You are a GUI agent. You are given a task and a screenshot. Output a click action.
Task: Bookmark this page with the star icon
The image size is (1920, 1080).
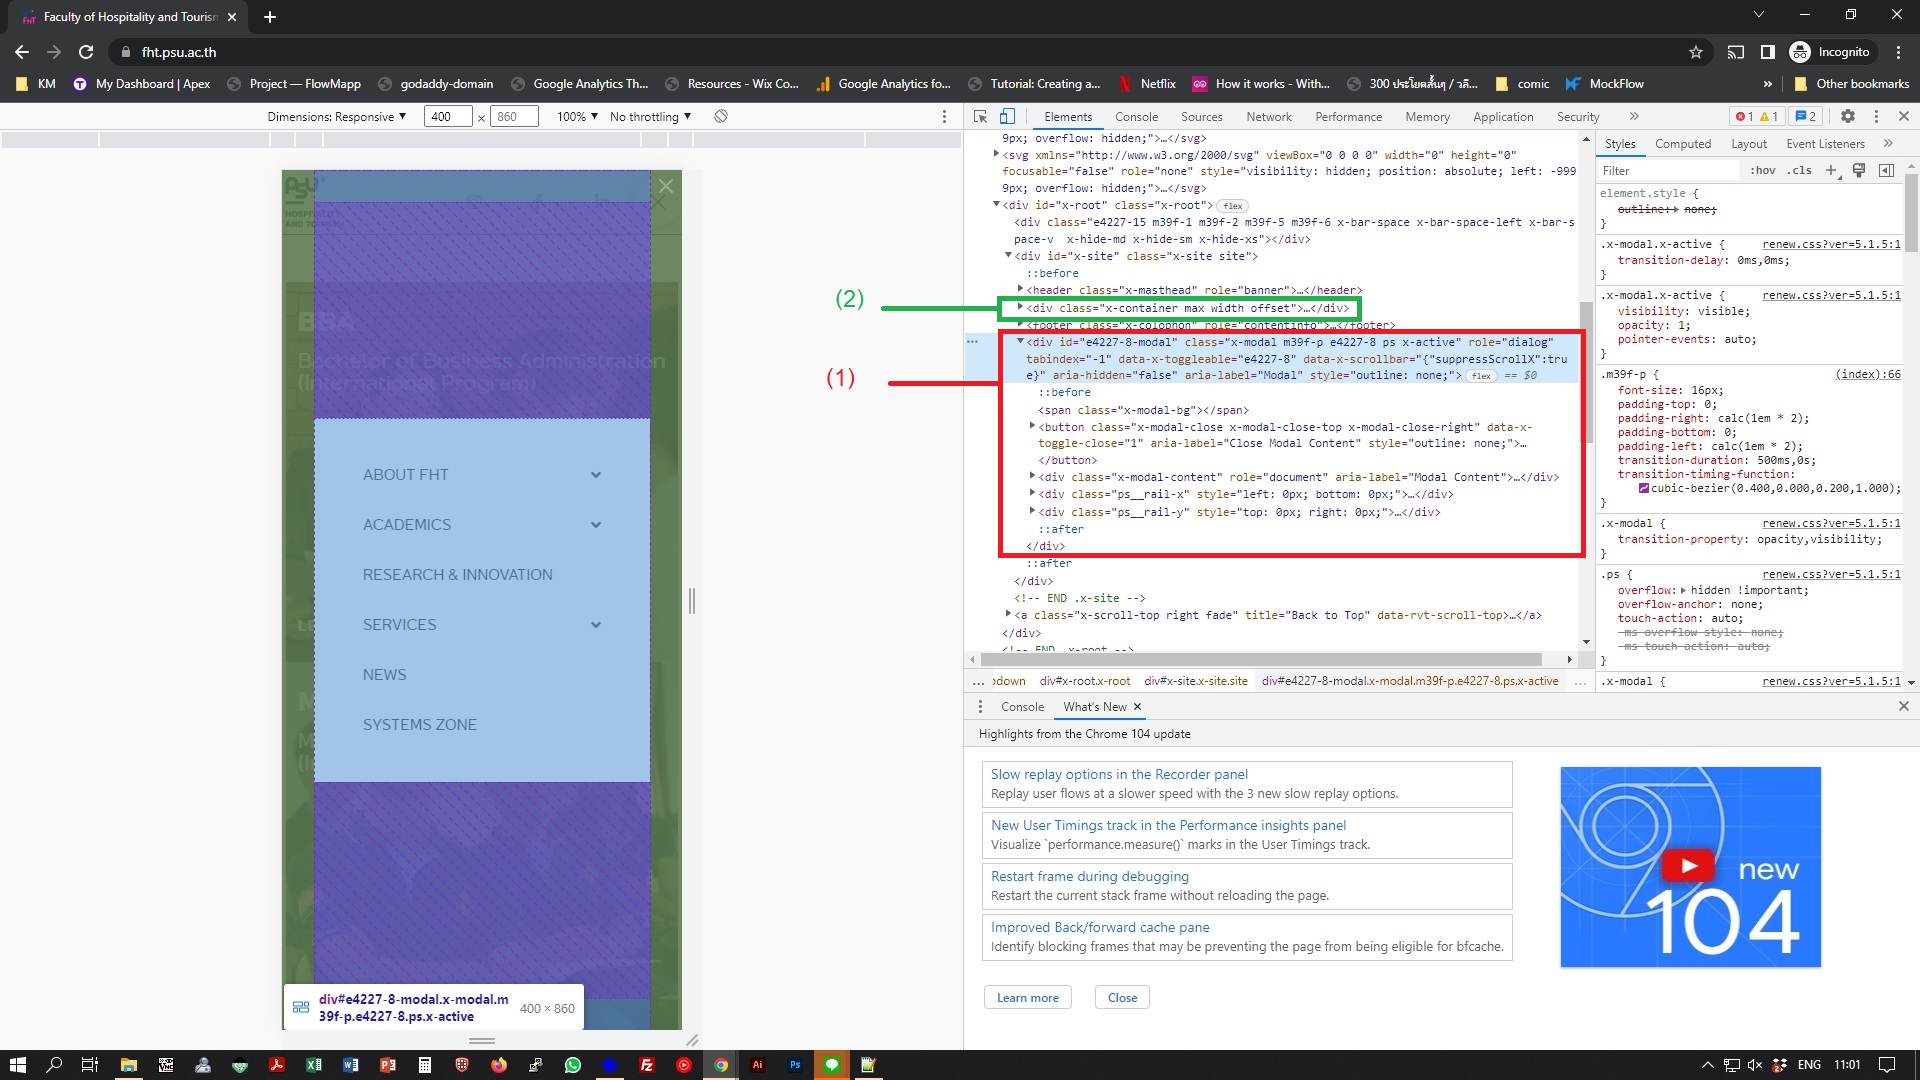1696,52
